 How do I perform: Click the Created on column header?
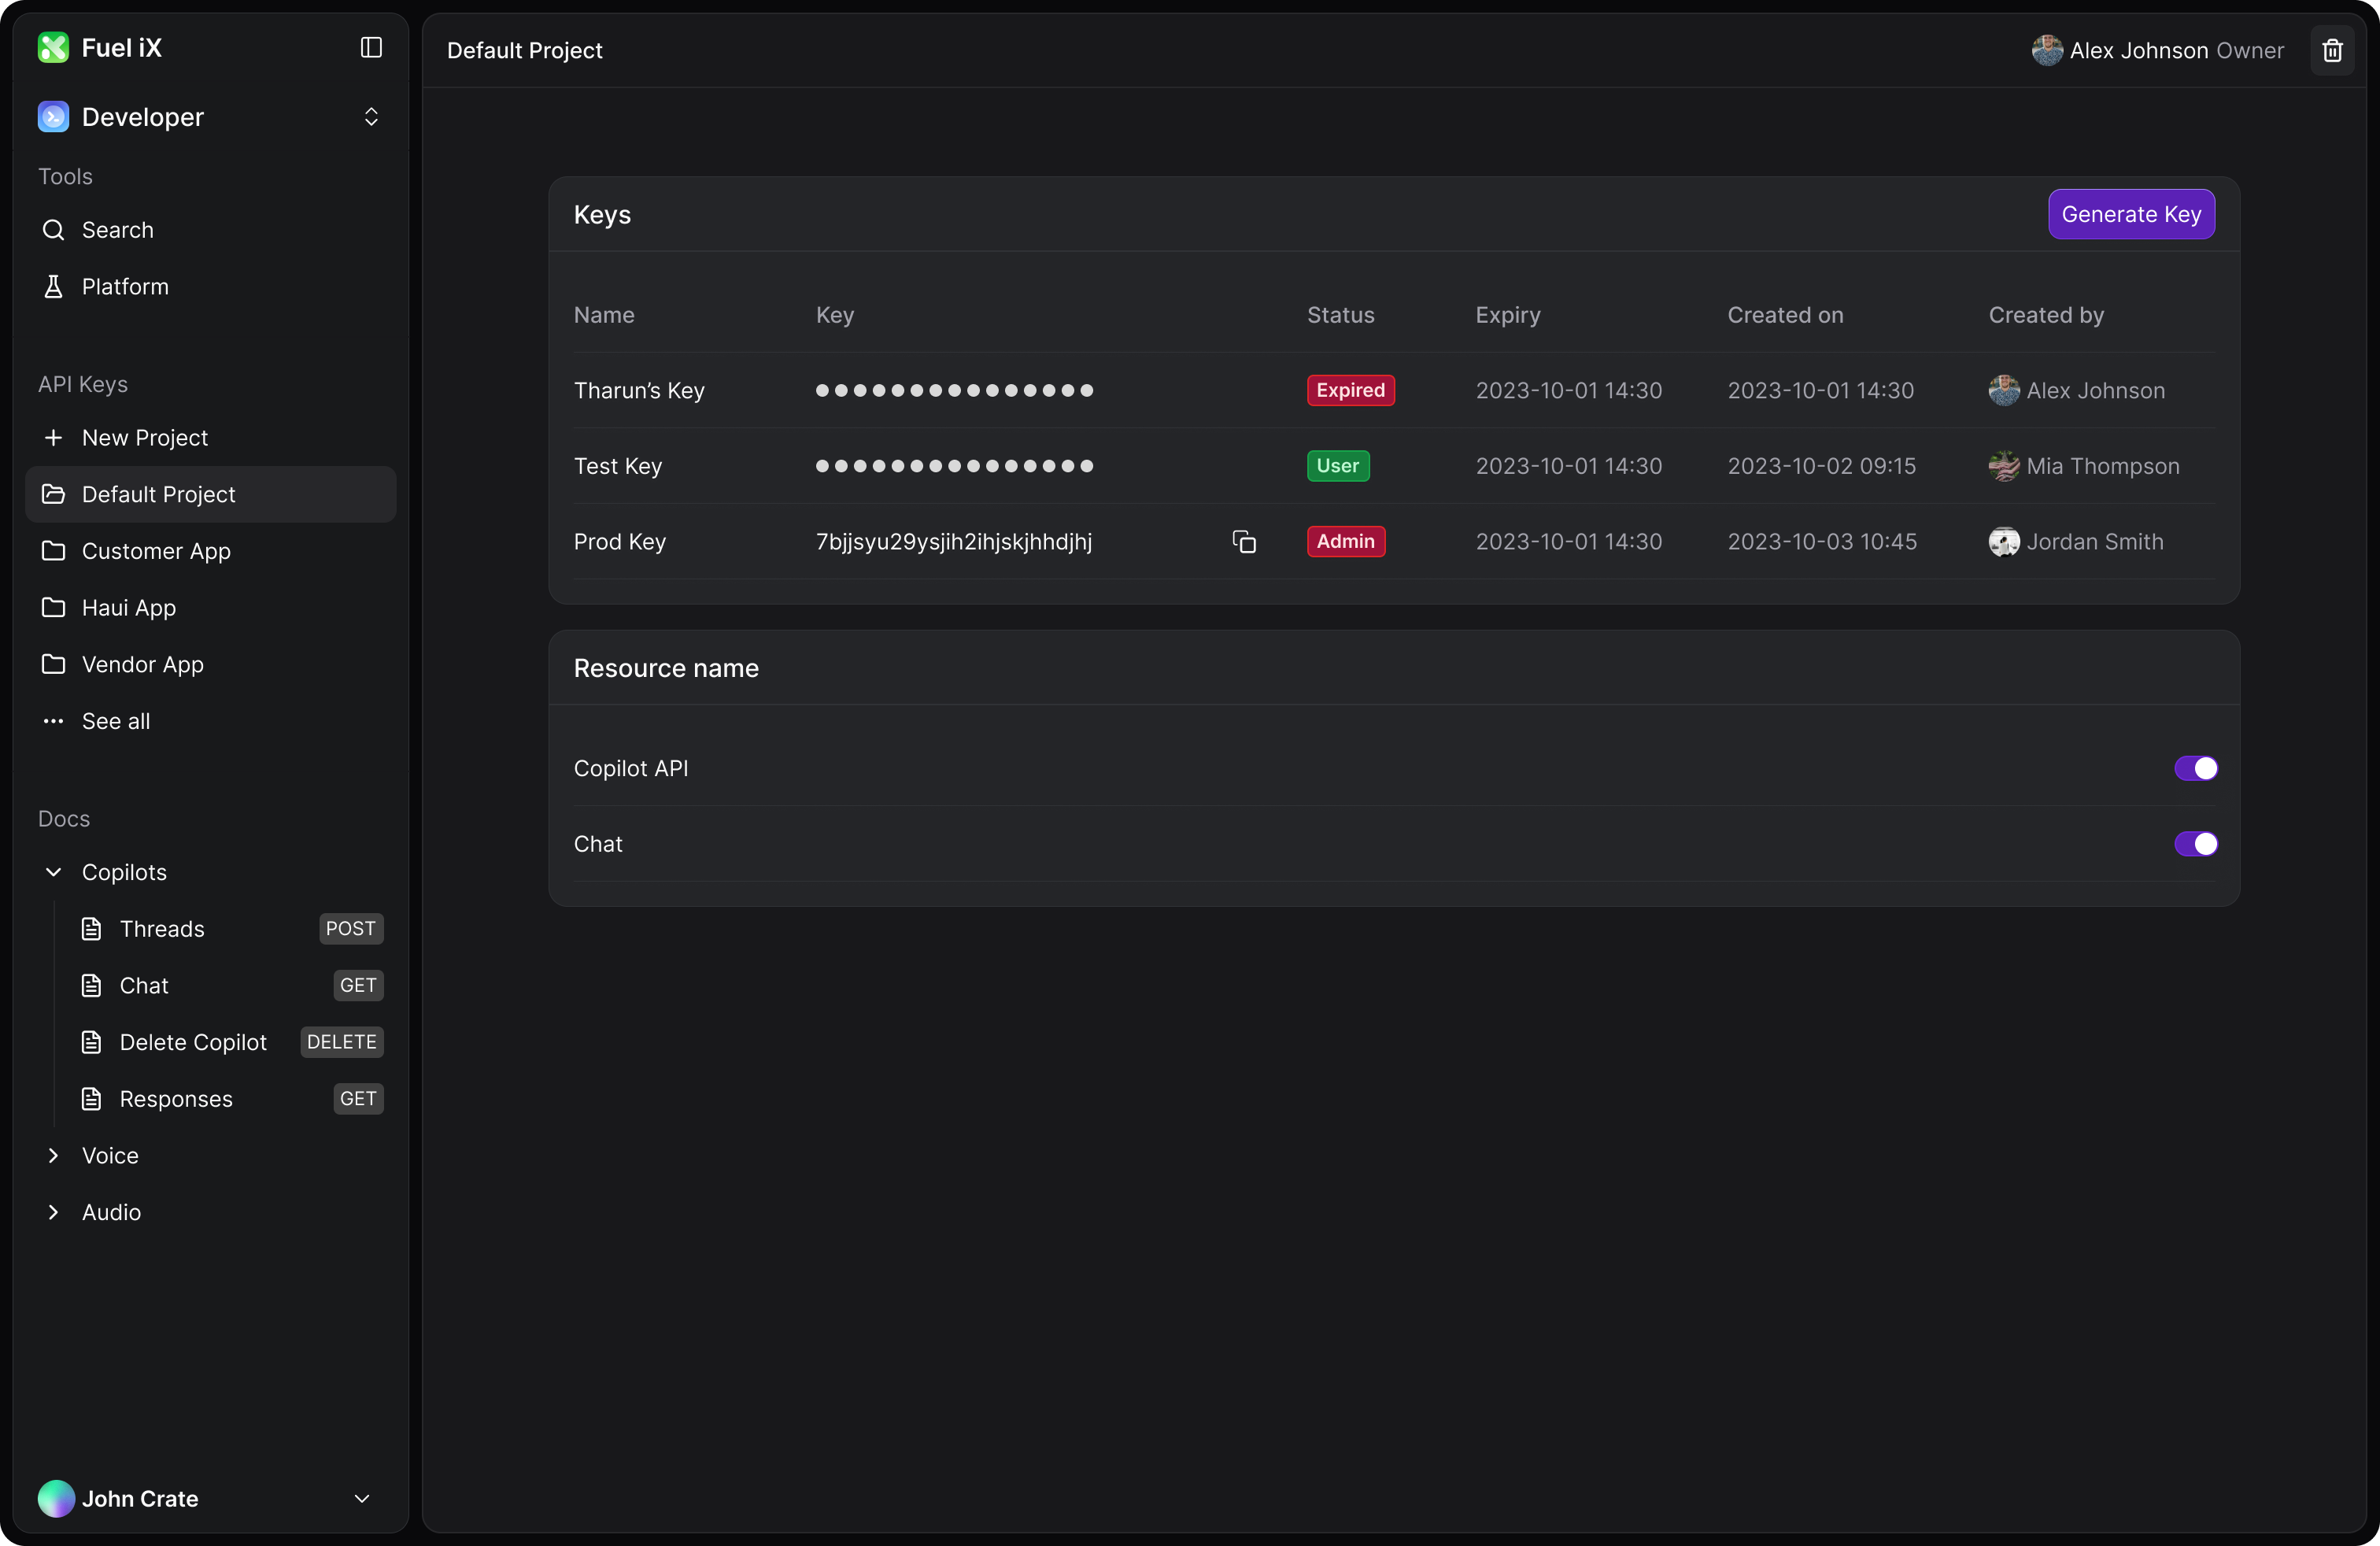click(1785, 315)
